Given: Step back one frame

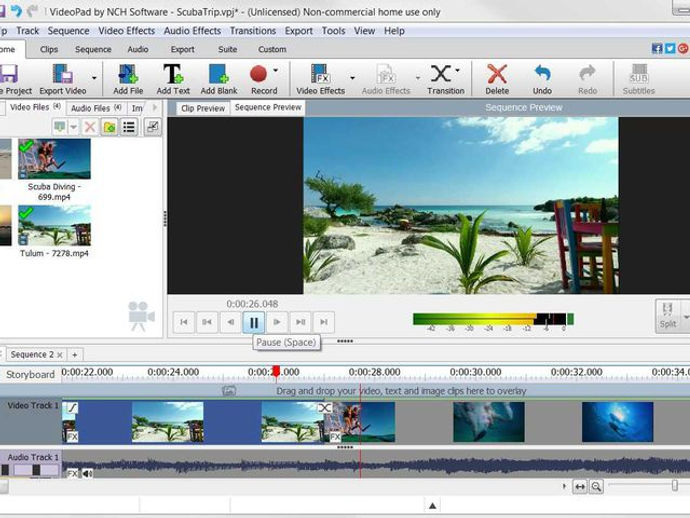Looking at the screenshot, I should click(x=230, y=322).
